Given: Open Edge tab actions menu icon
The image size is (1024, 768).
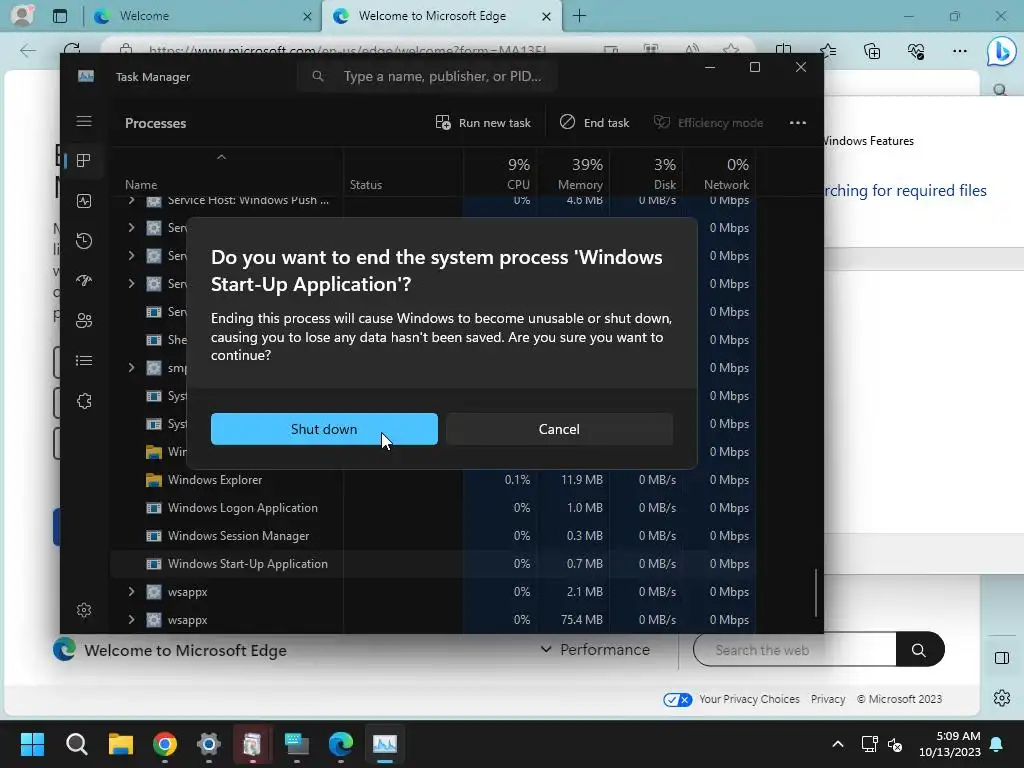Looking at the screenshot, I should pos(60,16).
